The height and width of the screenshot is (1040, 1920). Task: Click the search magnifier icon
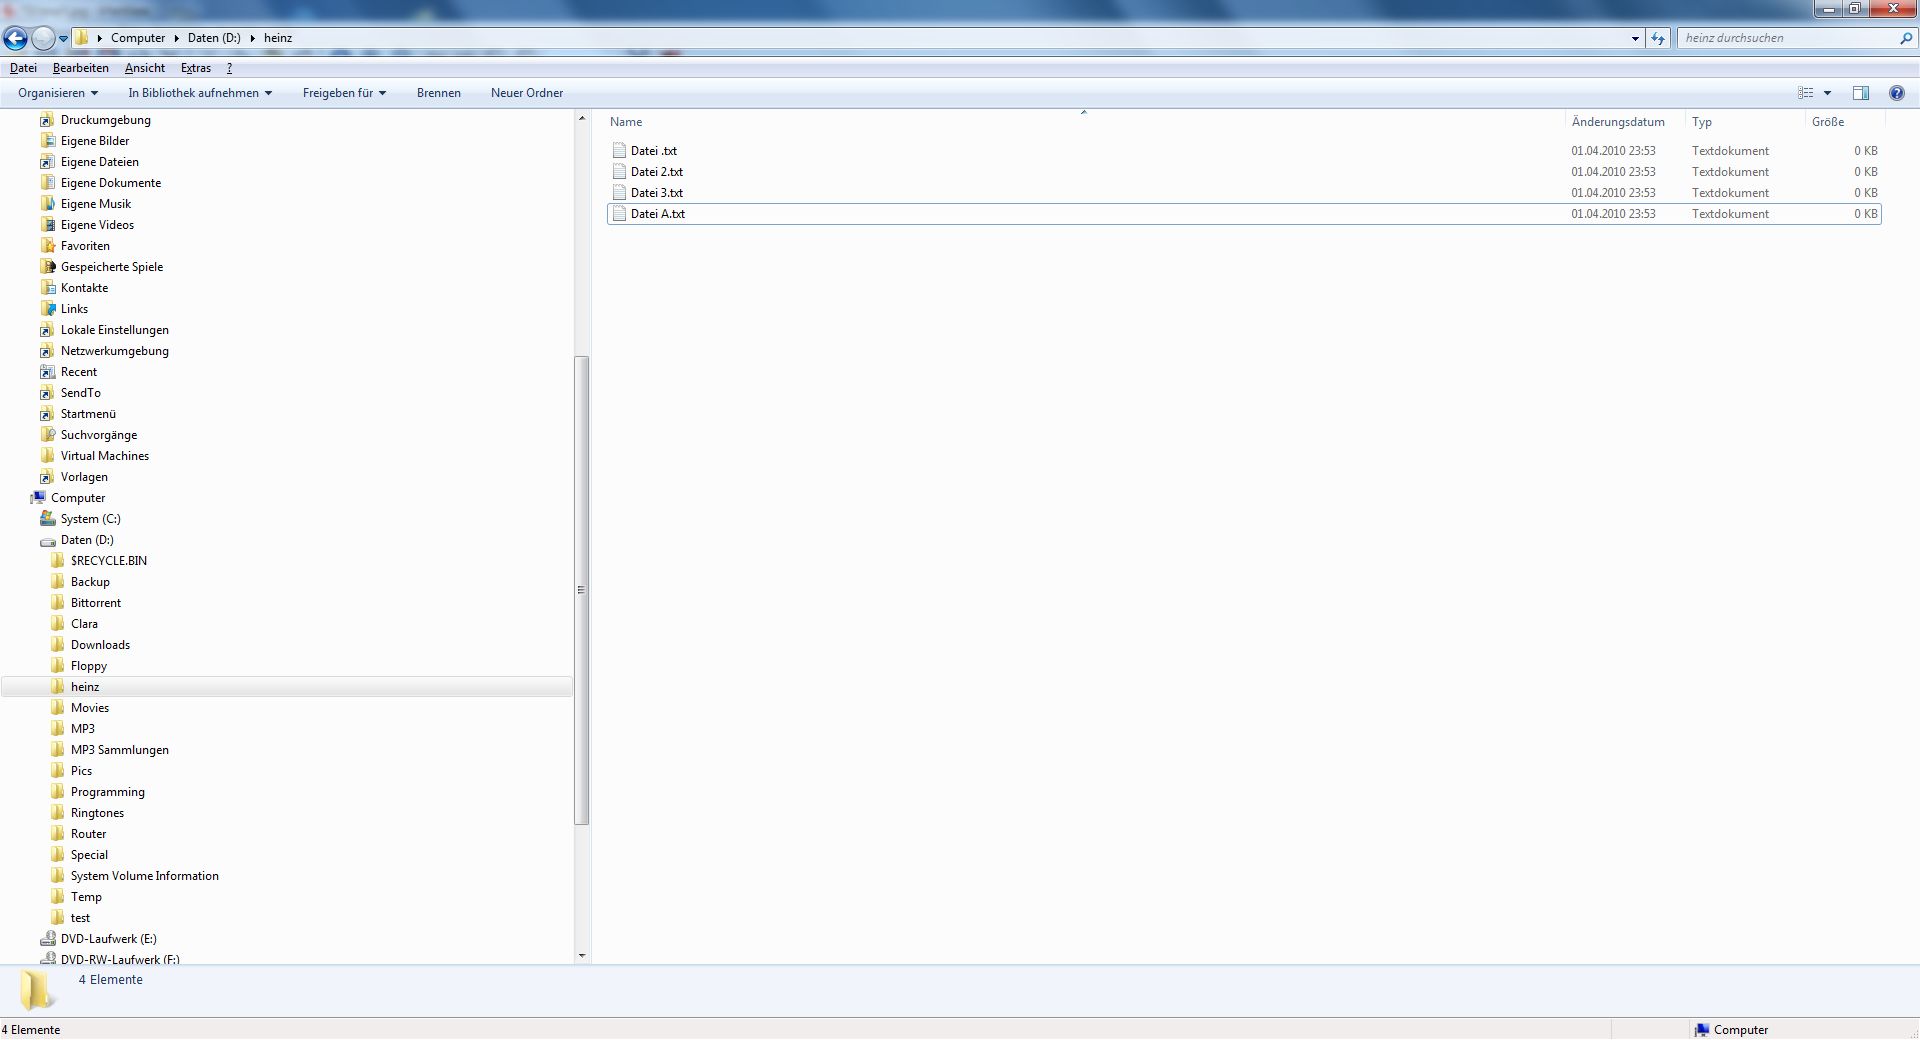tap(1905, 38)
